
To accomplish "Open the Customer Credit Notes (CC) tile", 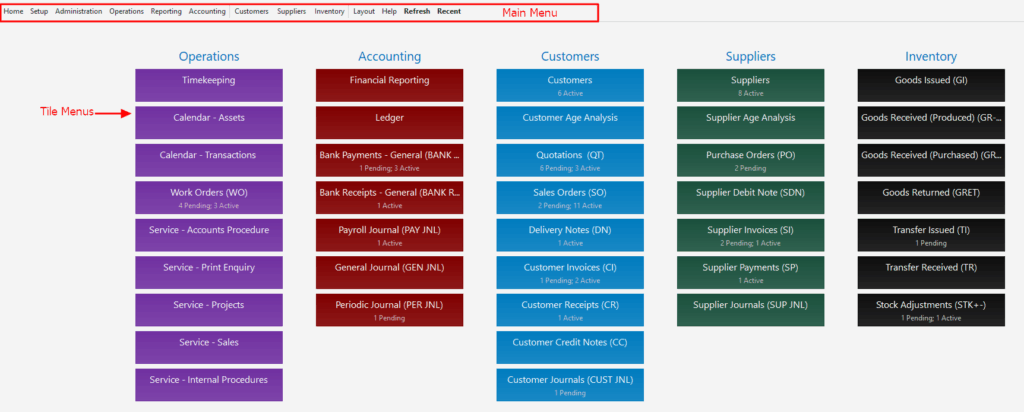I will coord(570,347).
